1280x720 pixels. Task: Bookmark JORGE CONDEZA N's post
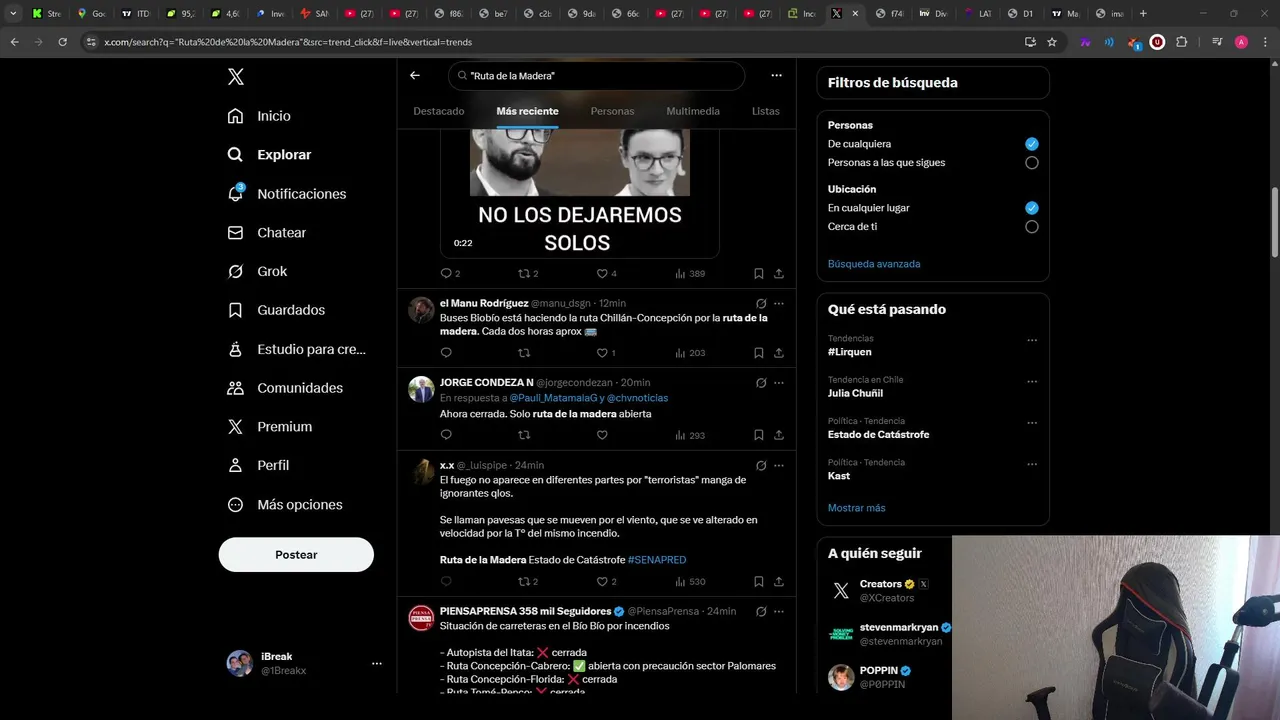coord(759,435)
